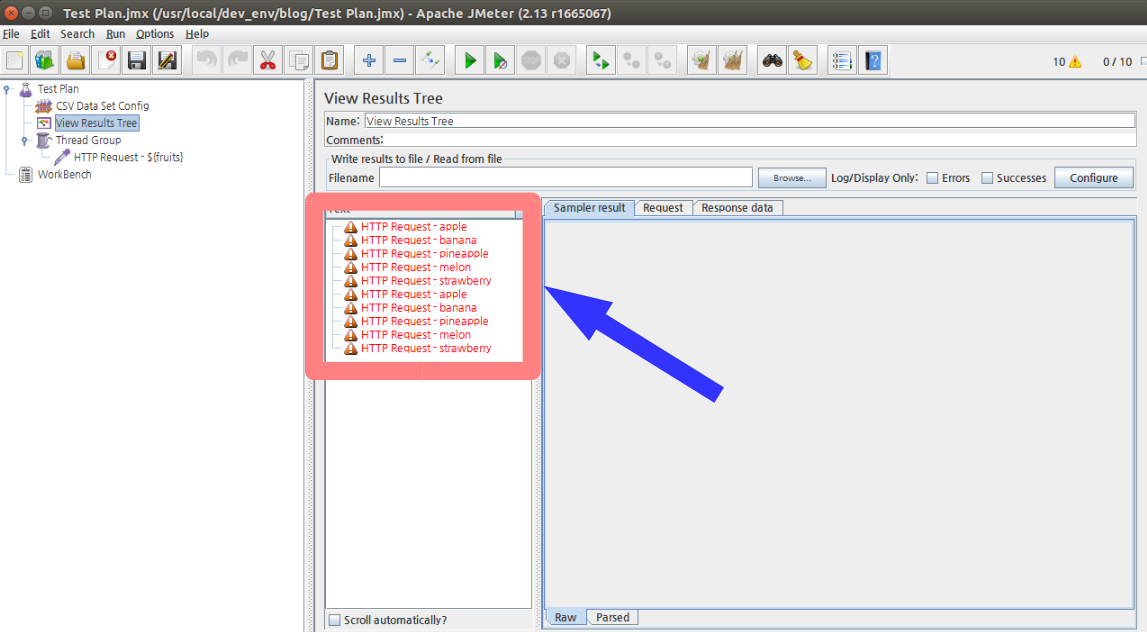Open the File menu
Screen dimensions: 1147x632
point(11,34)
